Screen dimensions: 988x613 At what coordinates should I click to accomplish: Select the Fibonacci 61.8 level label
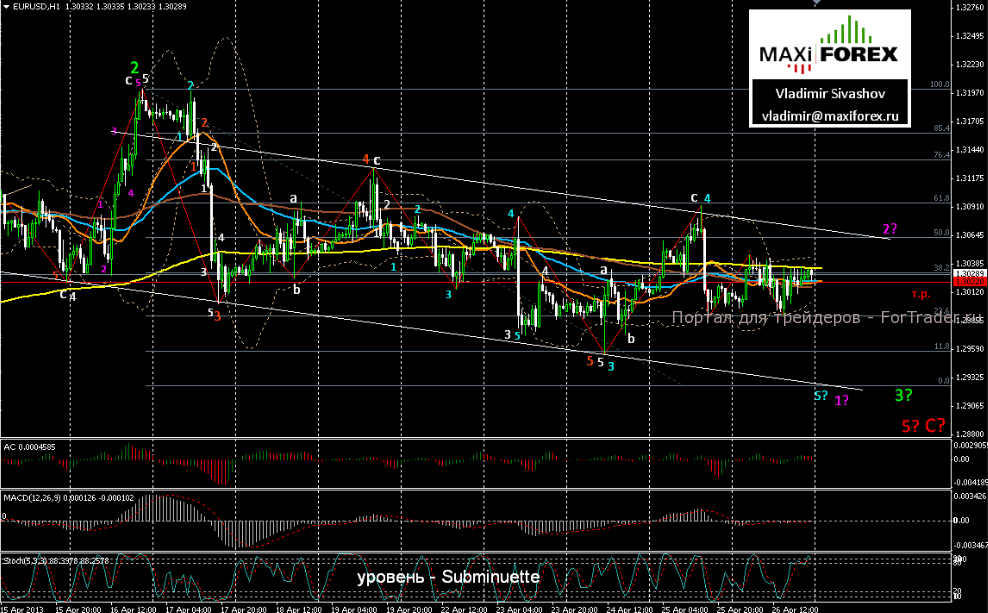(942, 198)
